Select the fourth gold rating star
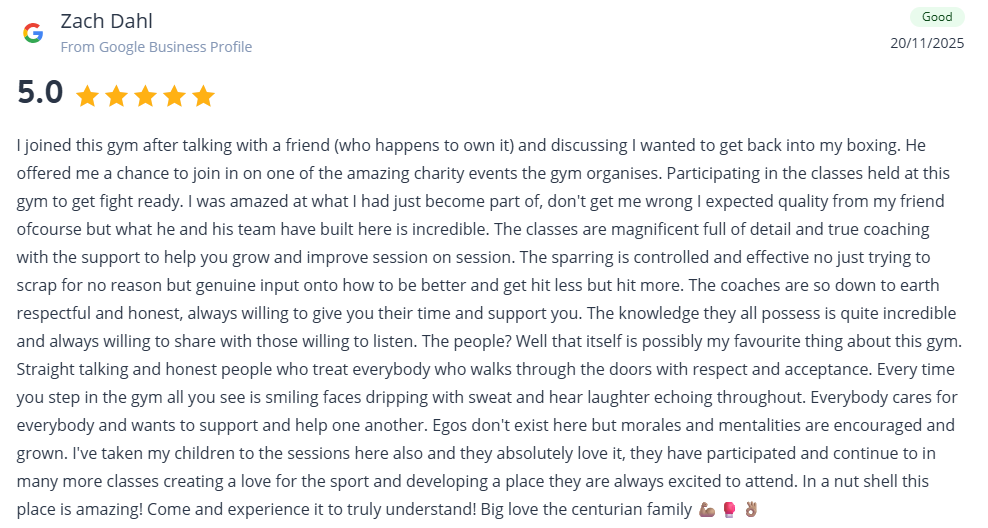 (174, 96)
